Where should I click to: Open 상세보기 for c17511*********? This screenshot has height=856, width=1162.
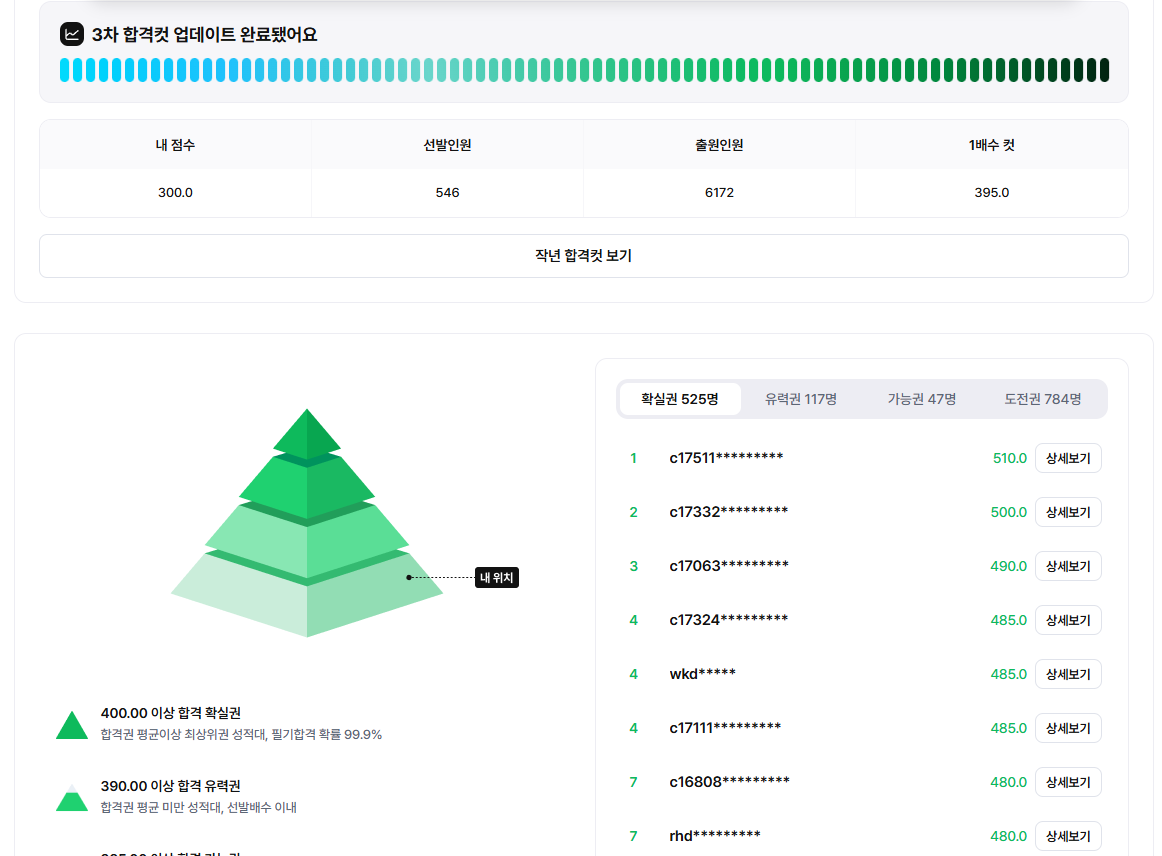(1068, 458)
